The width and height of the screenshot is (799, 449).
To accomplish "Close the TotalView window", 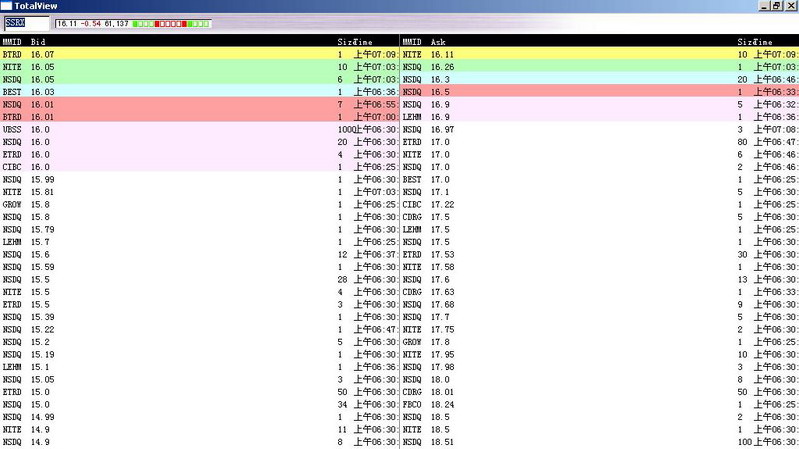I will 791,6.
